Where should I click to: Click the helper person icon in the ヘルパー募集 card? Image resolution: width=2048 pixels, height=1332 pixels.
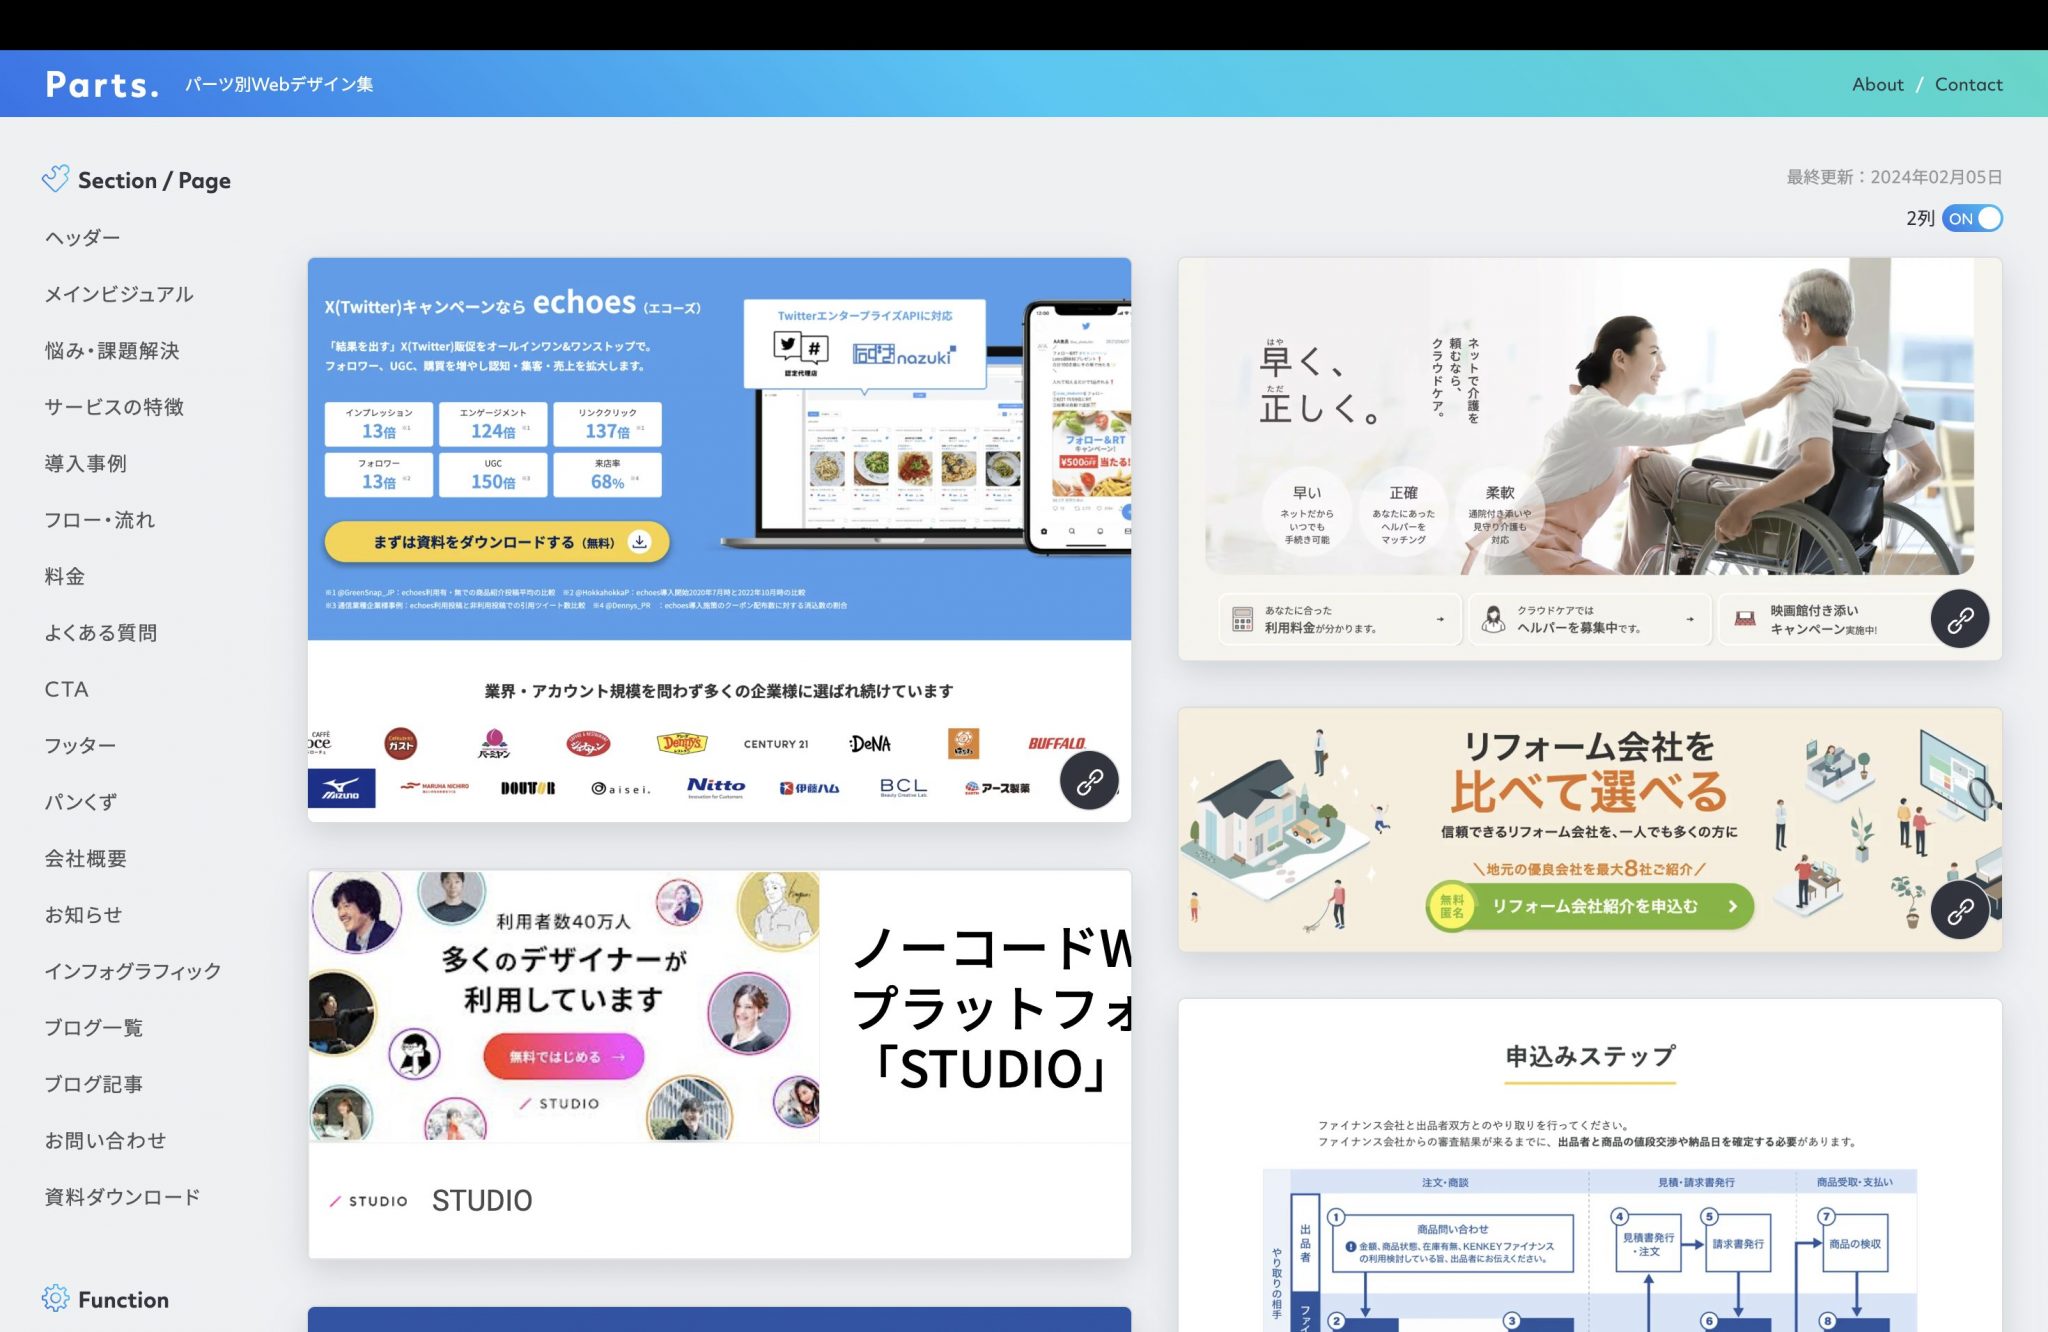tap(1494, 618)
